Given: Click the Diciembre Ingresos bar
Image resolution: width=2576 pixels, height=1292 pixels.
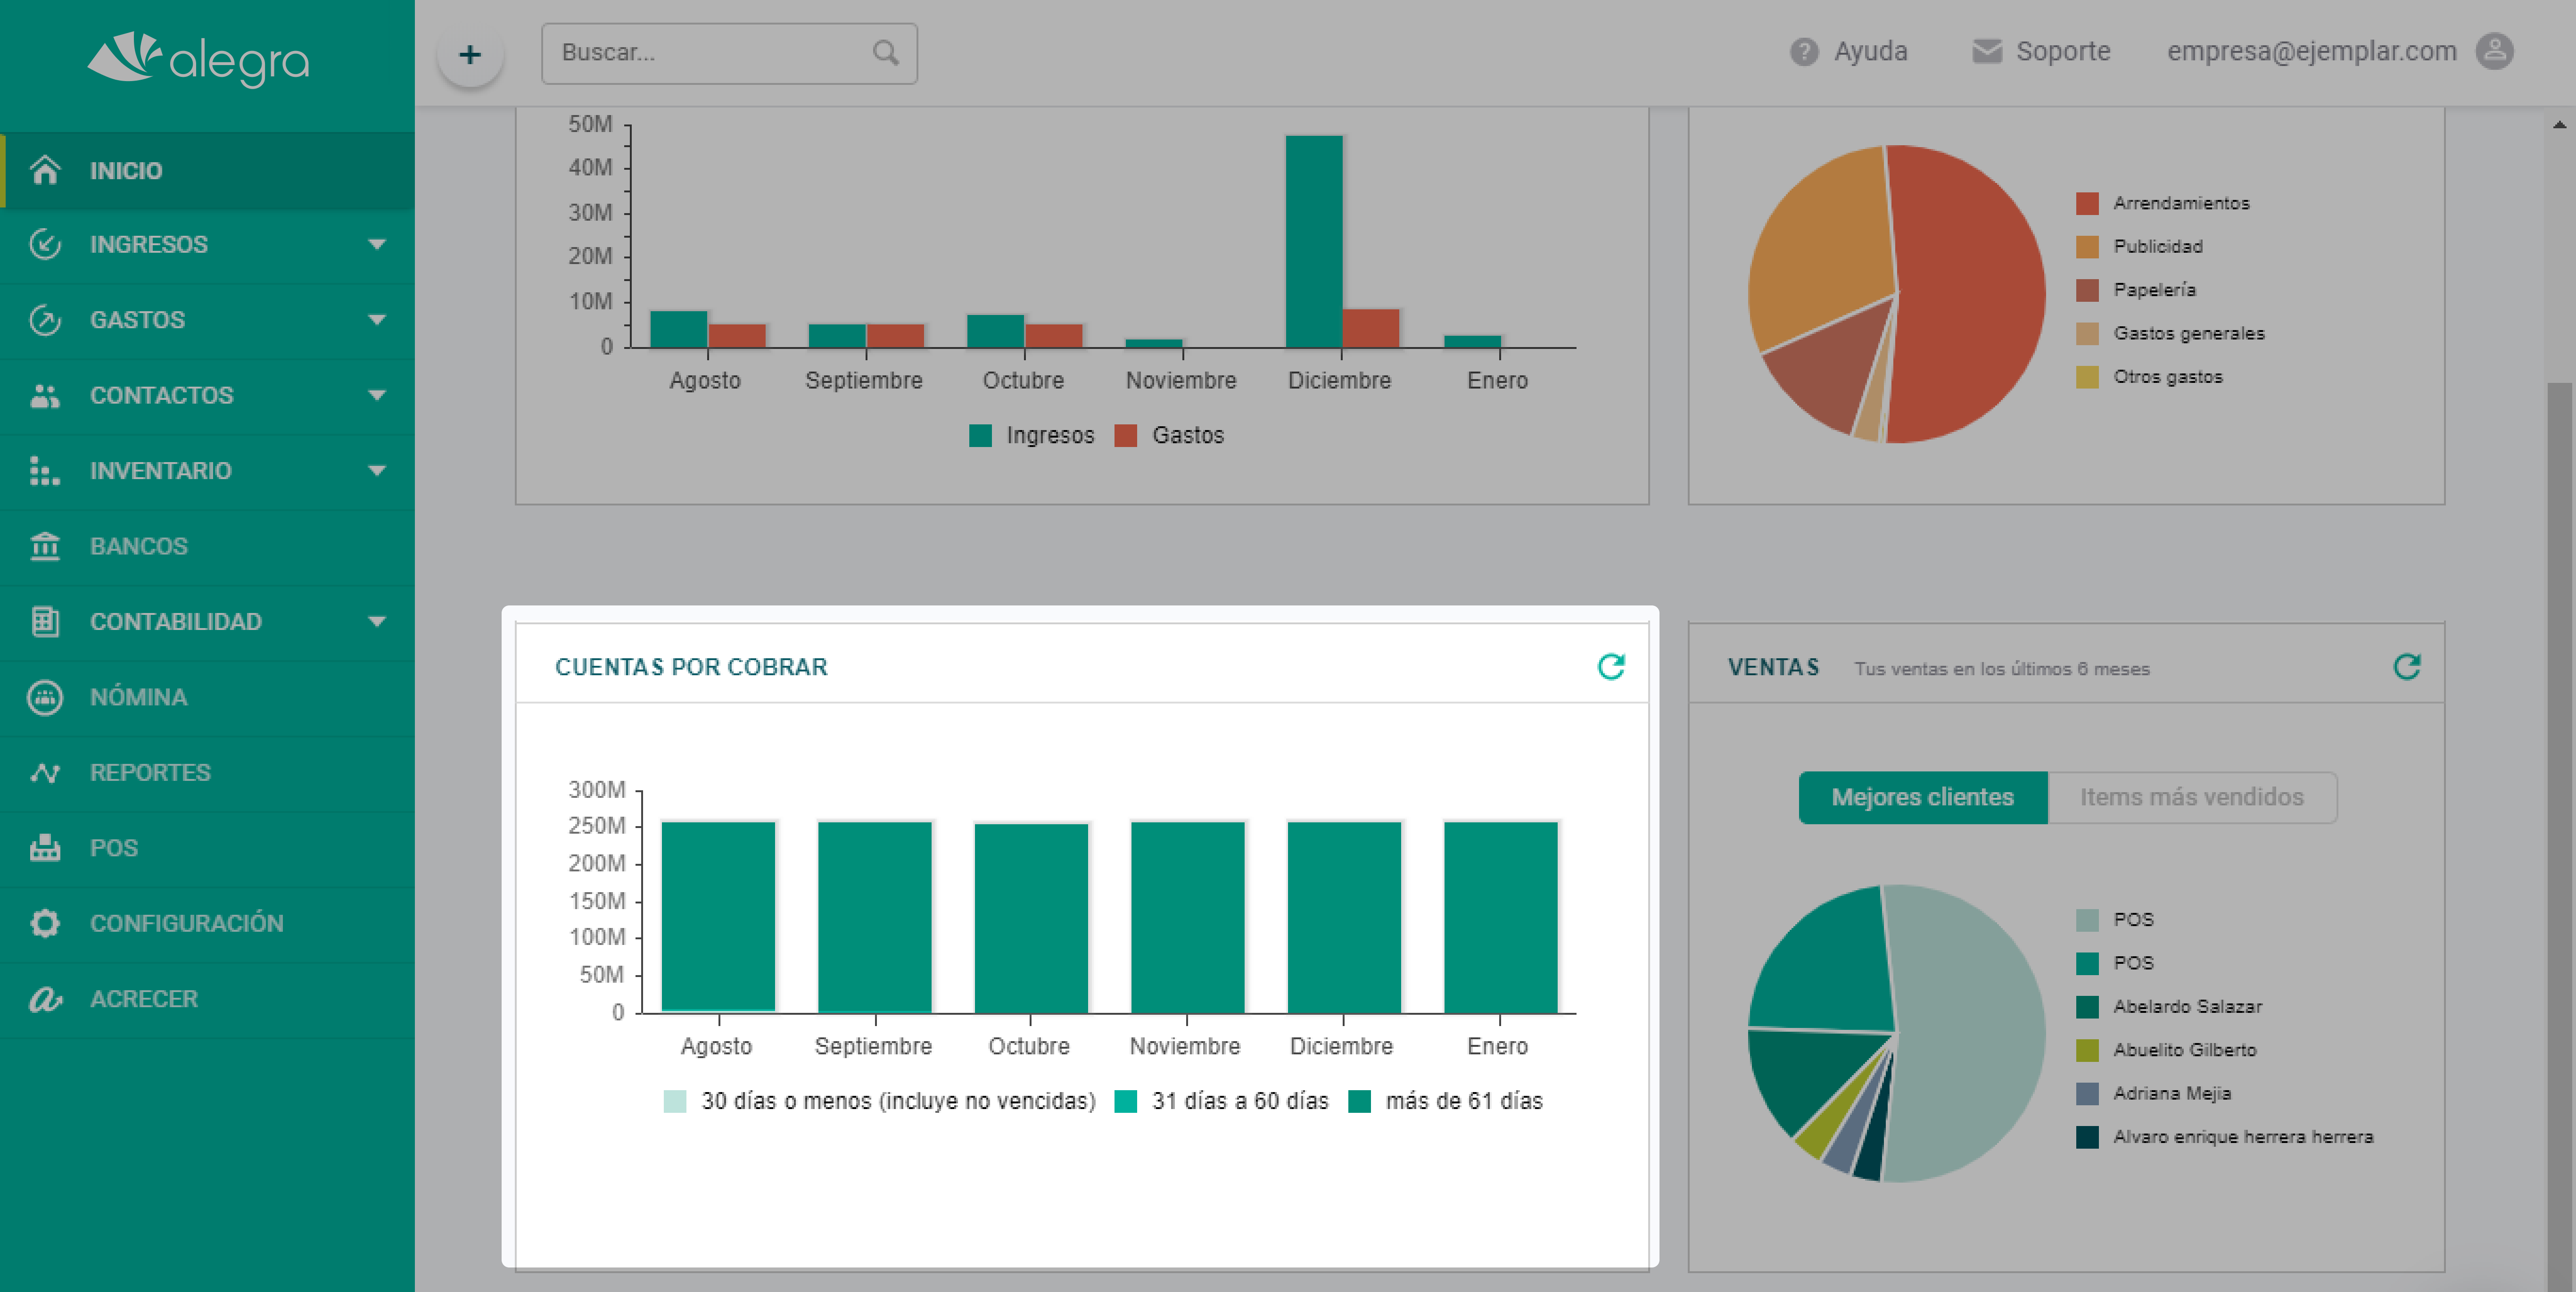Looking at the screenshot, I should tap(1313, 241).
